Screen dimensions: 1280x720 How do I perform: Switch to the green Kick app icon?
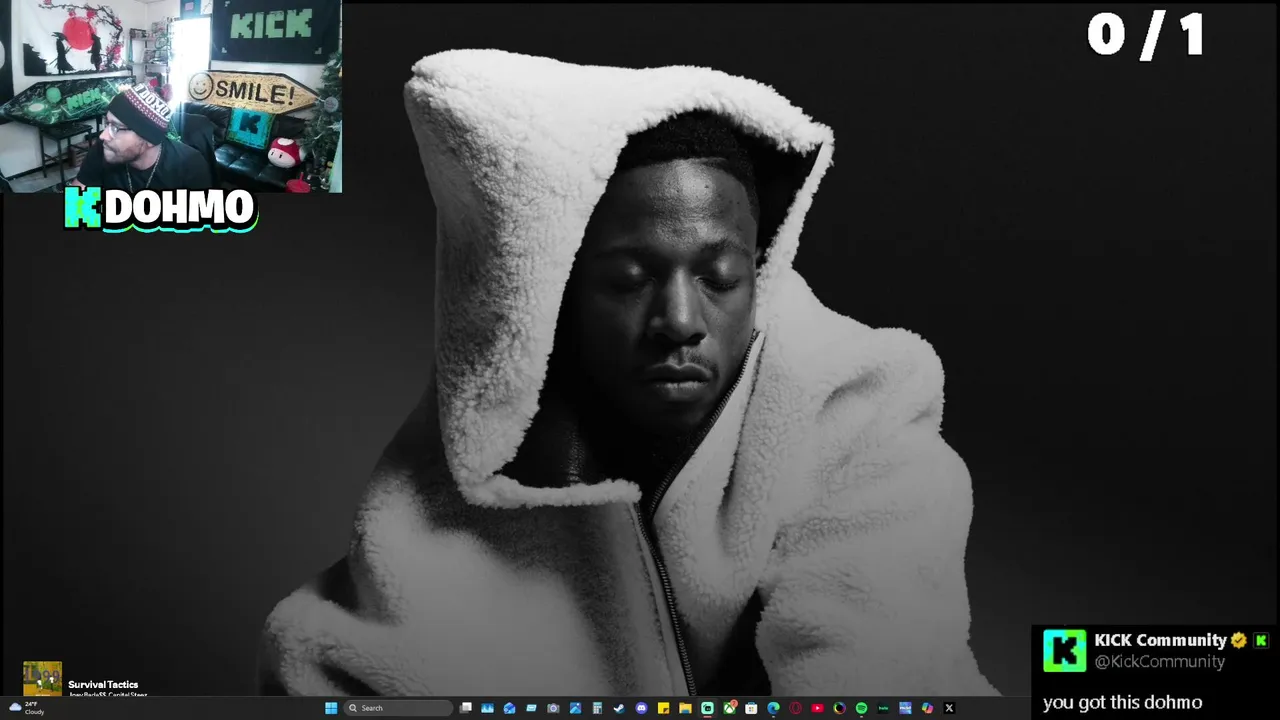point(707,708)
